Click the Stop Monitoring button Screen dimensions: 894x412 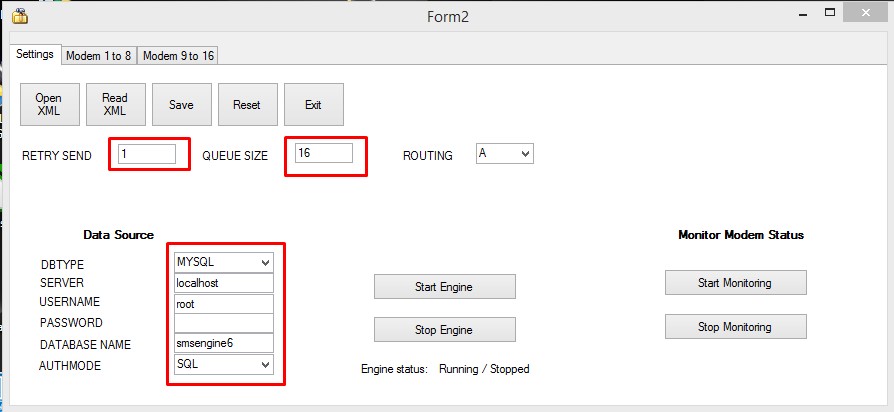tap(735, 327)
